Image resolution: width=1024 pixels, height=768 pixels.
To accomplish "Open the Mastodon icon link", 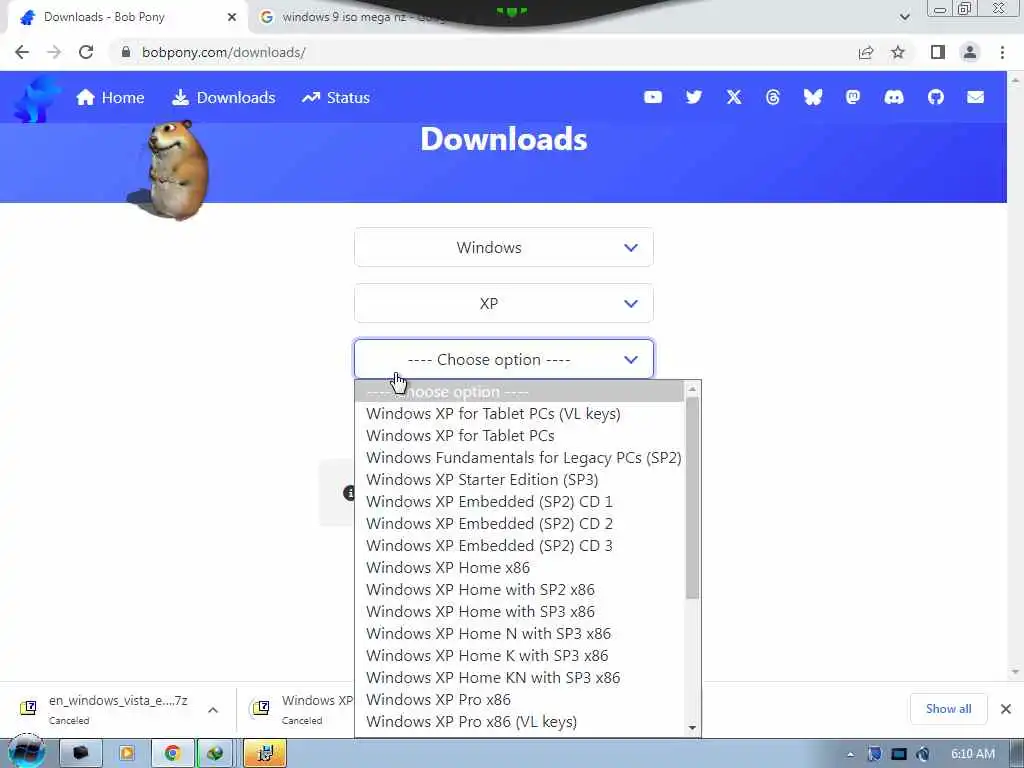I will point(852,97).
